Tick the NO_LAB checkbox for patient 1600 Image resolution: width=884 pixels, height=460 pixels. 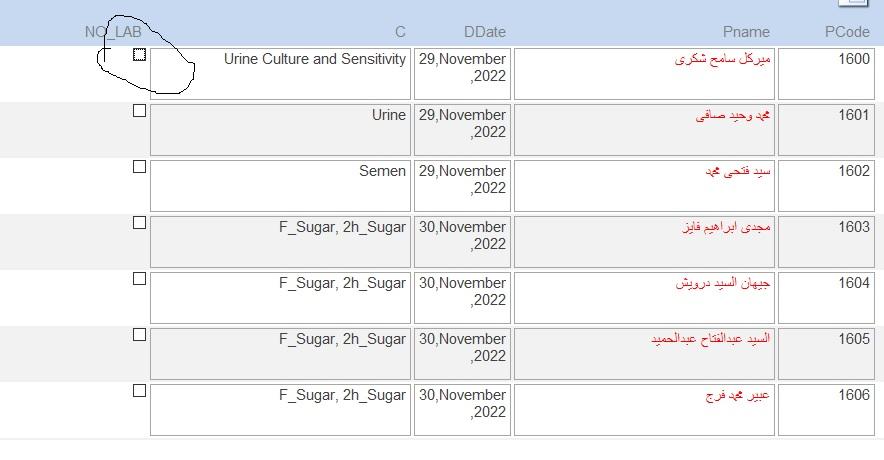pos(139,55)
